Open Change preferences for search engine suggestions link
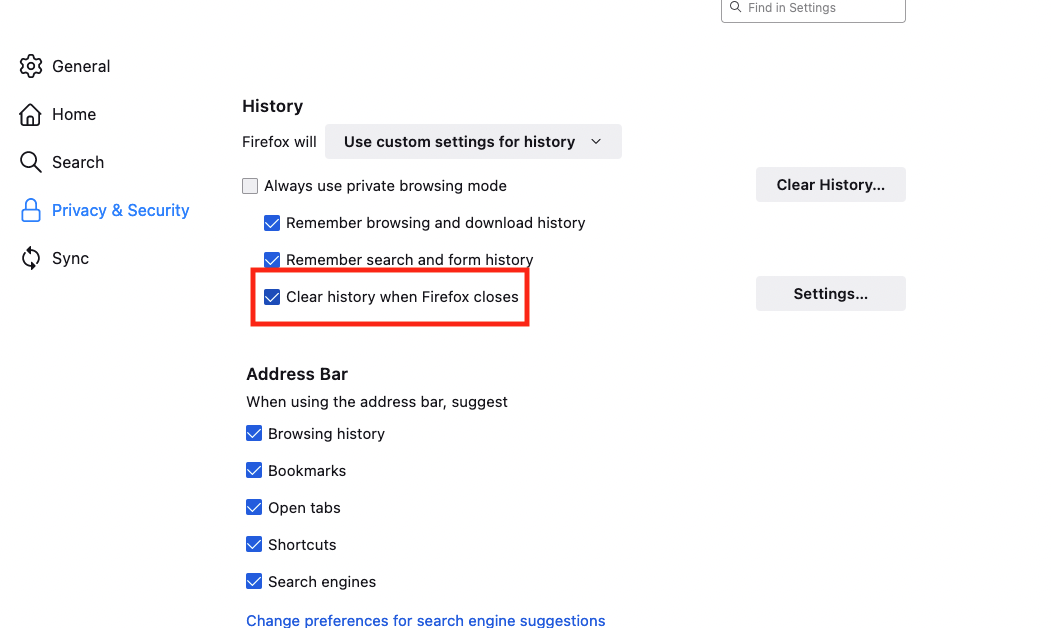 click(426, 620)
